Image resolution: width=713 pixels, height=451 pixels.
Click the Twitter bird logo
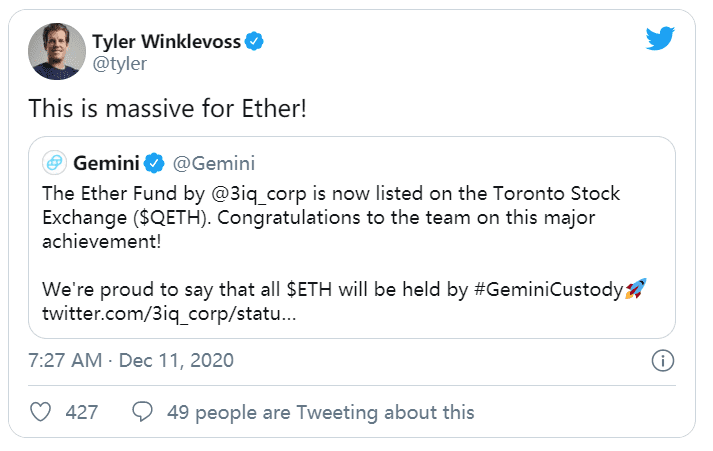tap(660, 40)
